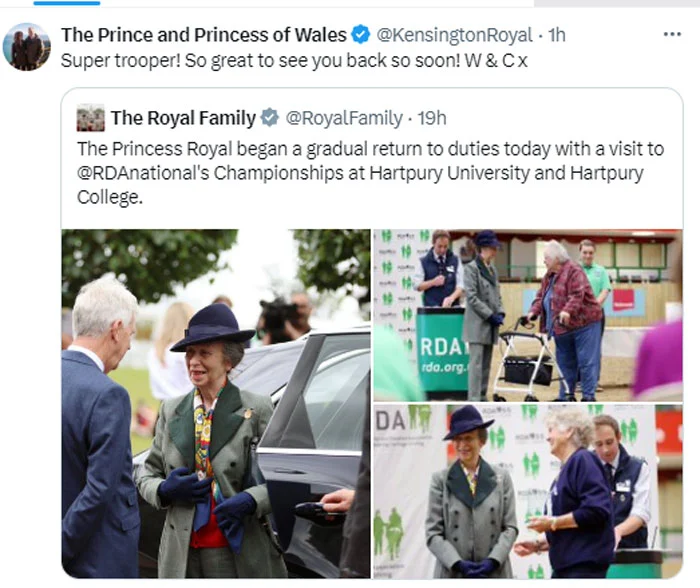Click the grey verified badge beside Royal Family
Viewport: 700px width, 588px height.
click(x=270, y=118)
